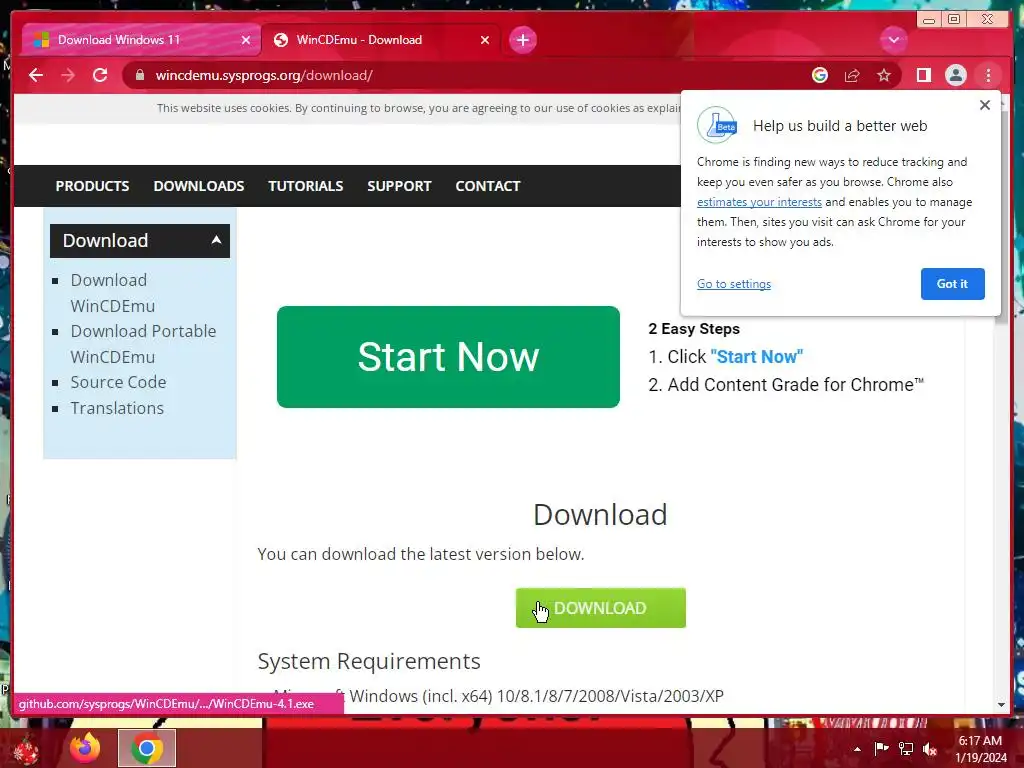This screenshot has height=768, width=1024.
Task: Open the estimates your interests link
Action: coord(759,202)
